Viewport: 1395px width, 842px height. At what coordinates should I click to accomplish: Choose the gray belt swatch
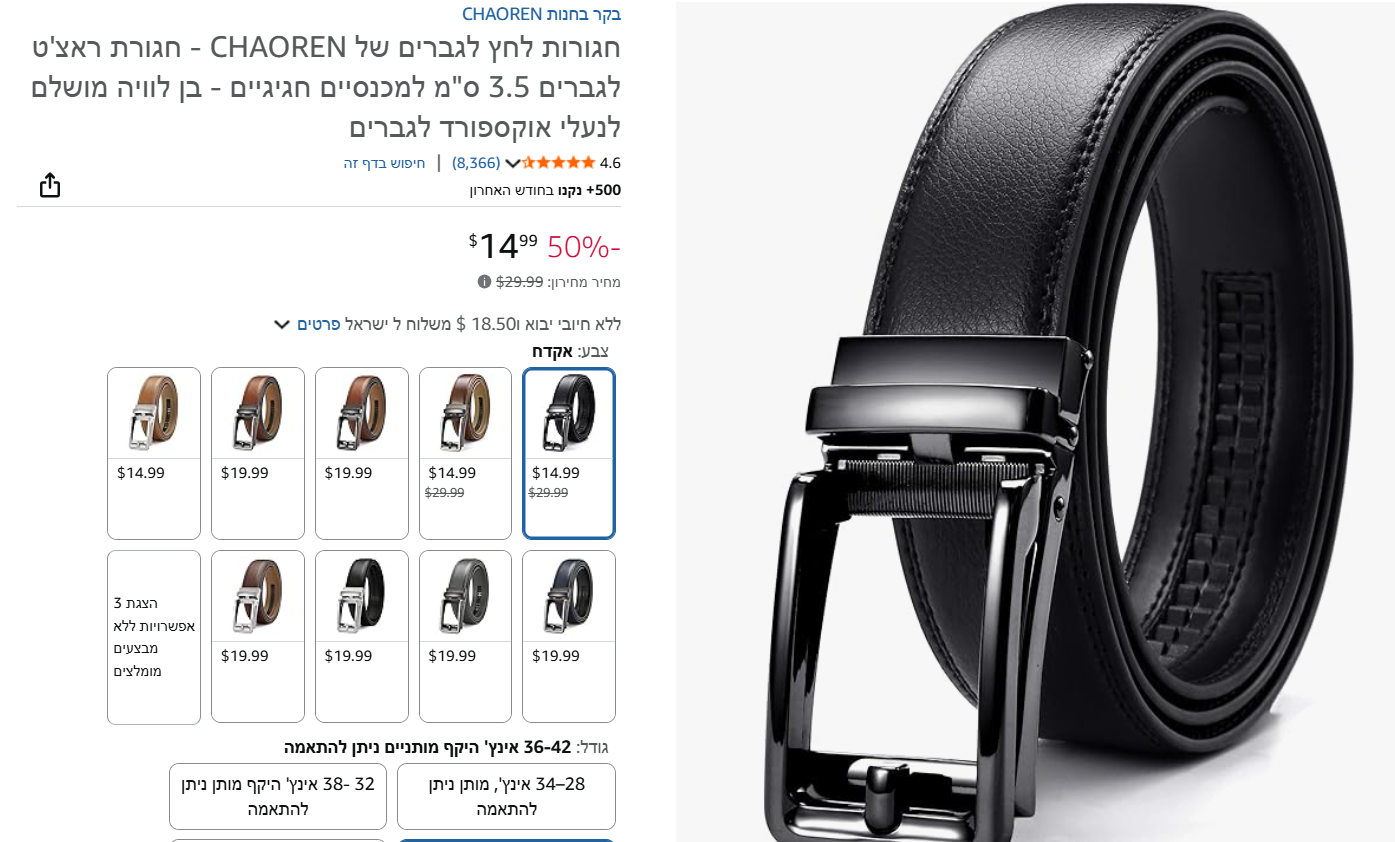point(465,636)
